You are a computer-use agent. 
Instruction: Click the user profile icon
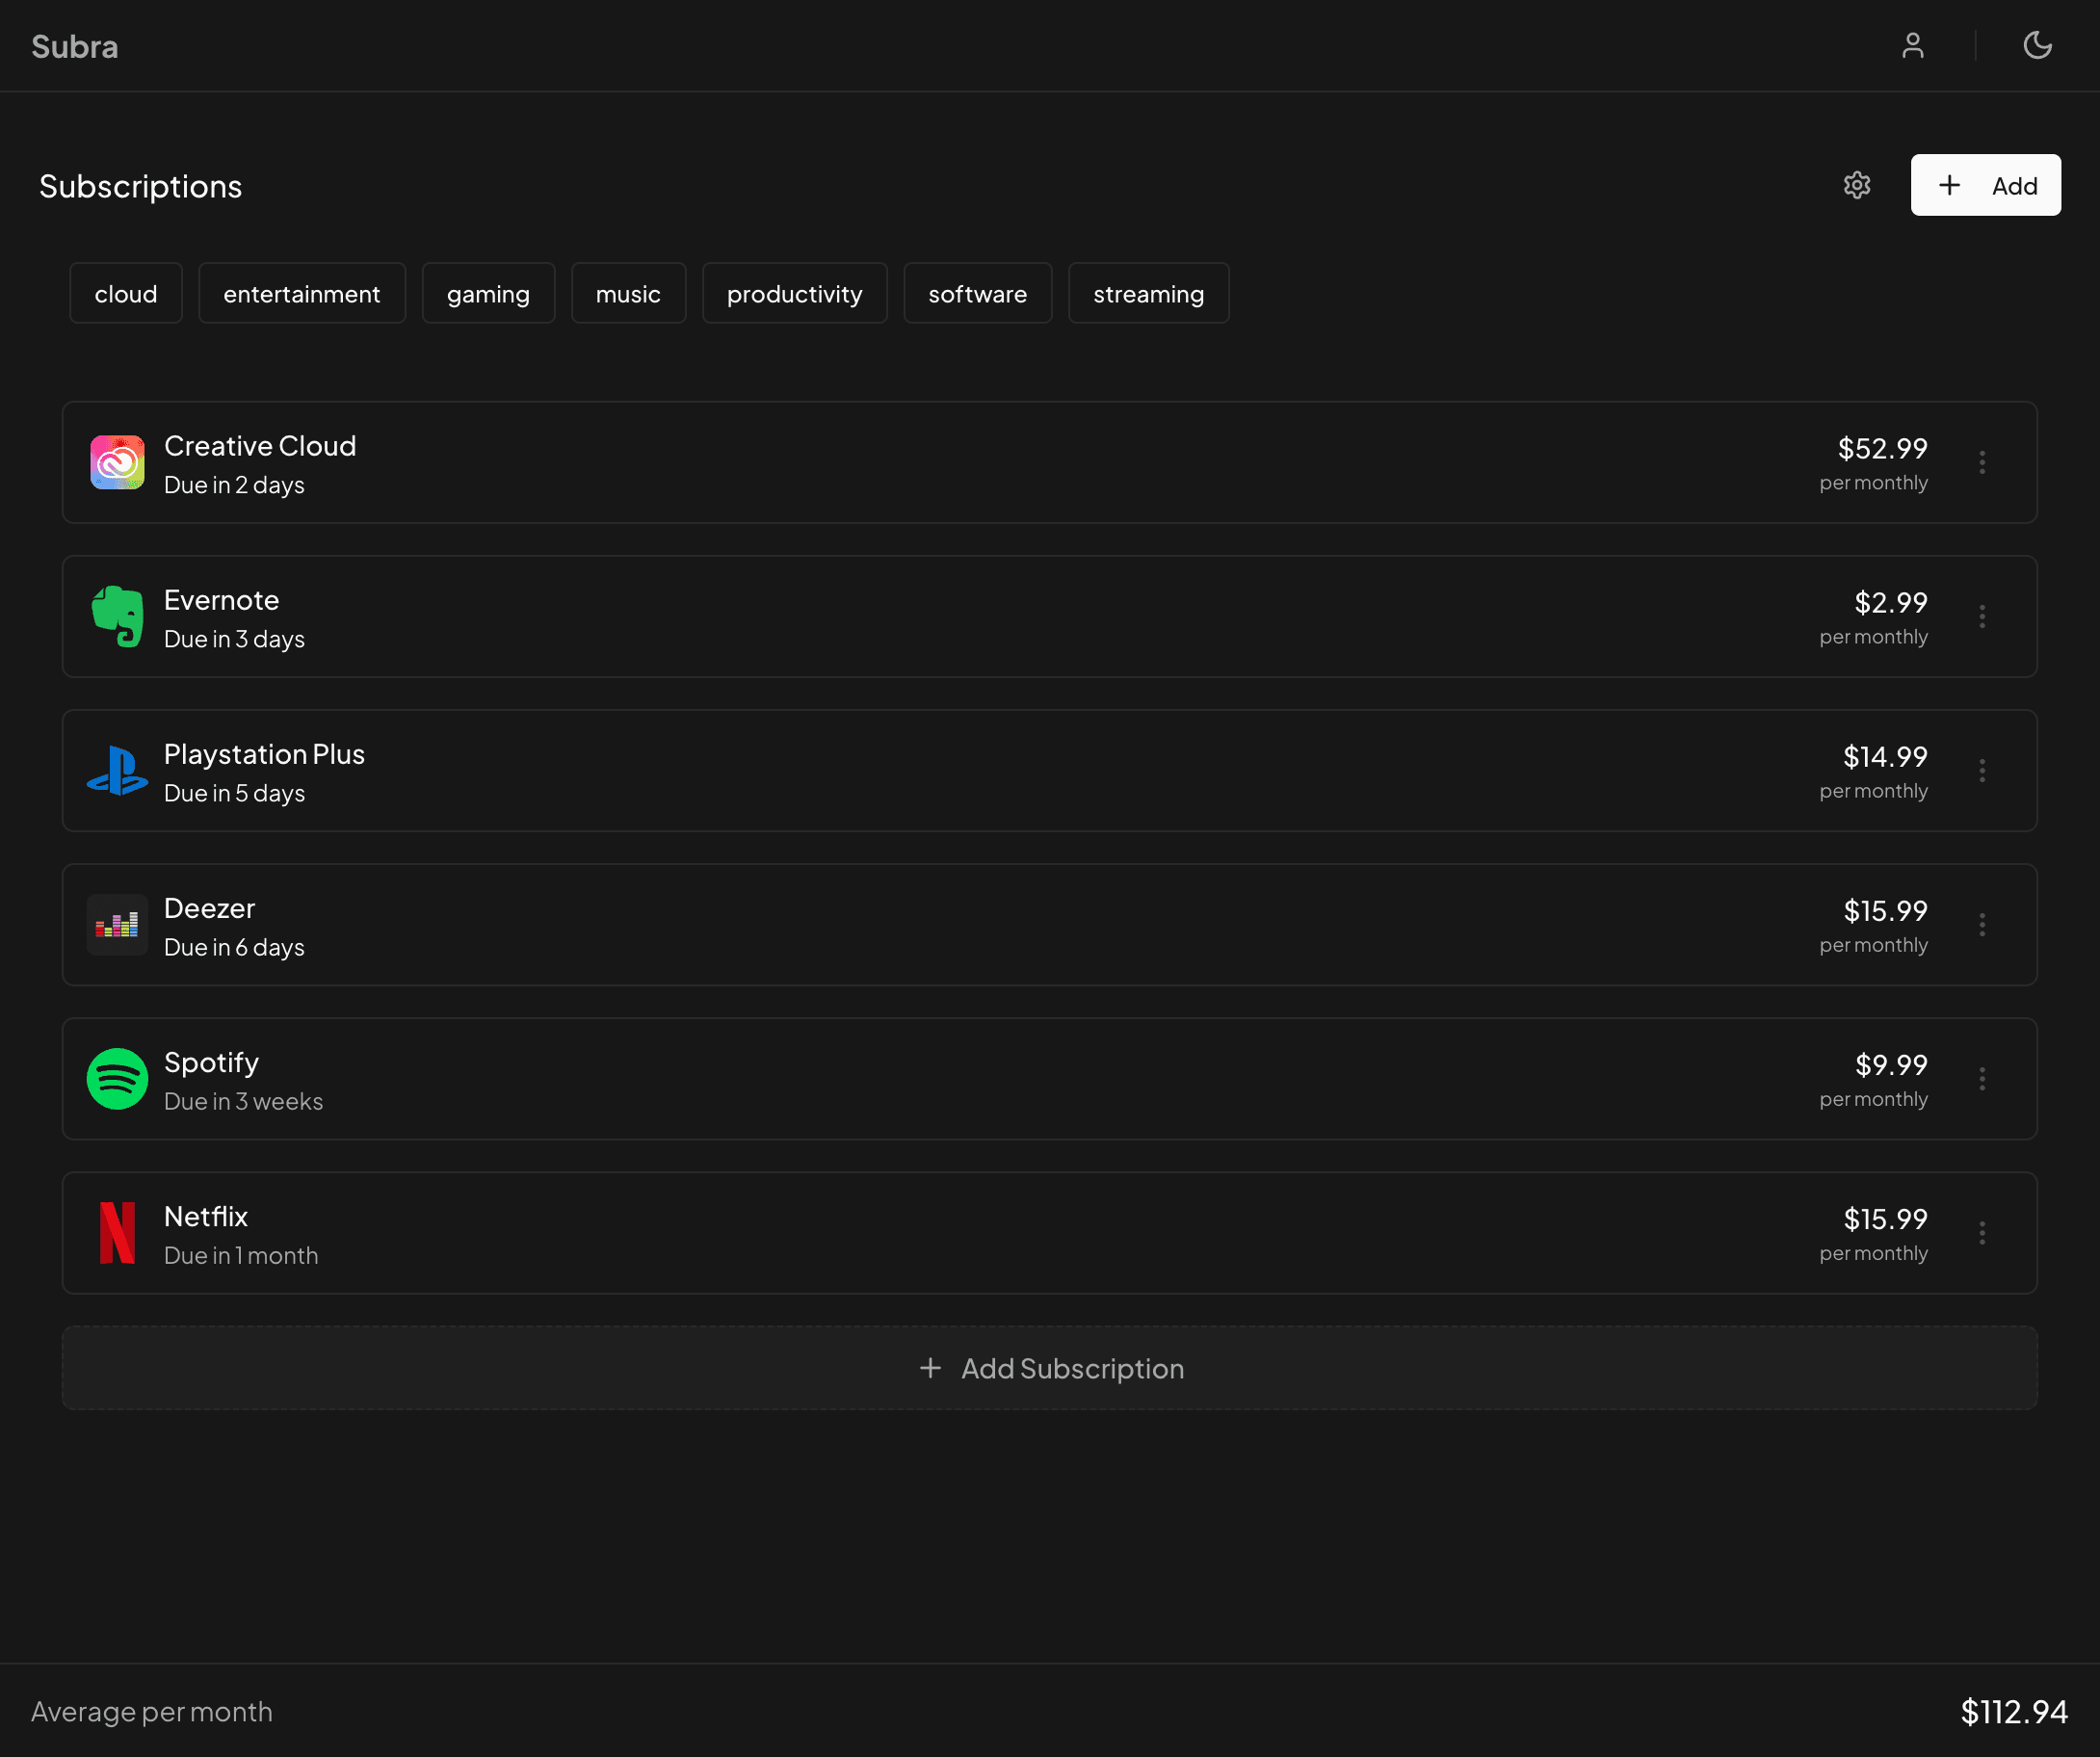1912,46
